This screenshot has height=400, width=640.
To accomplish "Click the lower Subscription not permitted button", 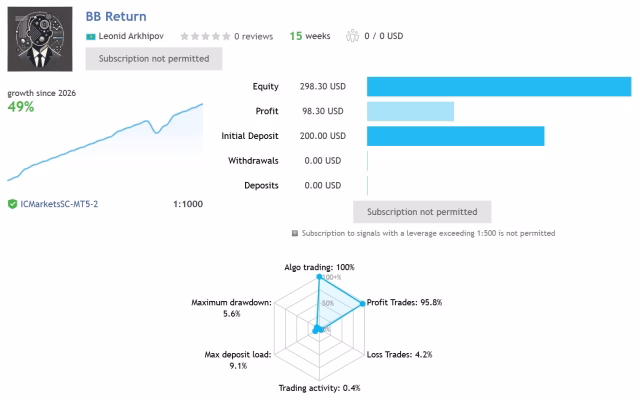I will point(422,212).
